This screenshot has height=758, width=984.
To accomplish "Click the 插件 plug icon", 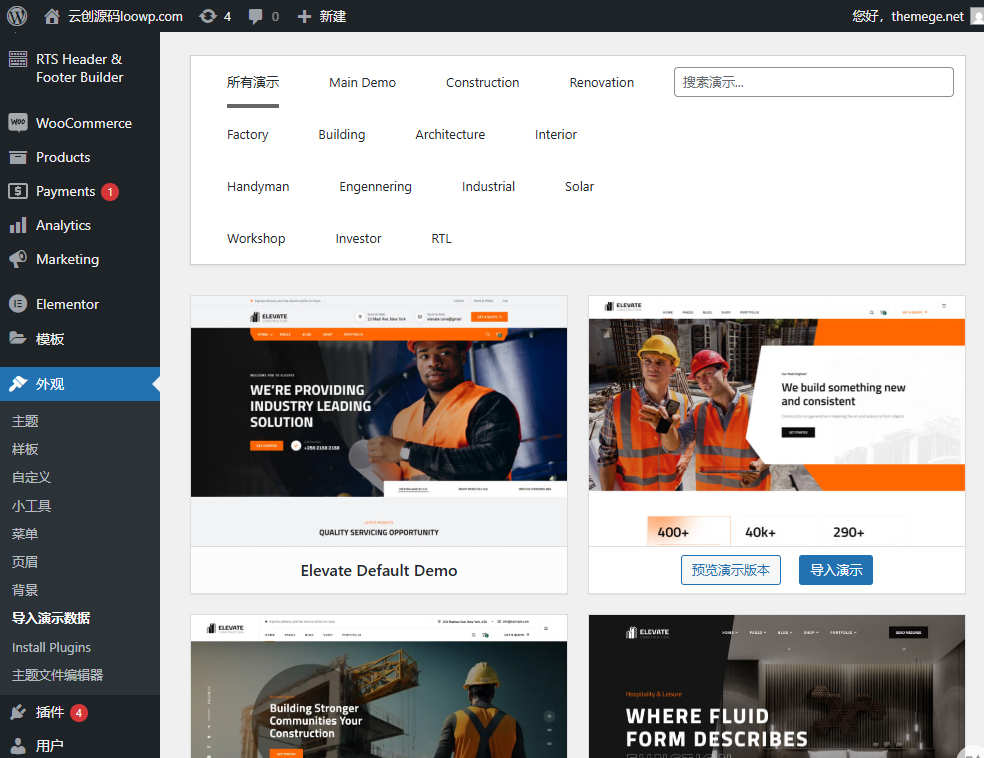I will (18, 712).
